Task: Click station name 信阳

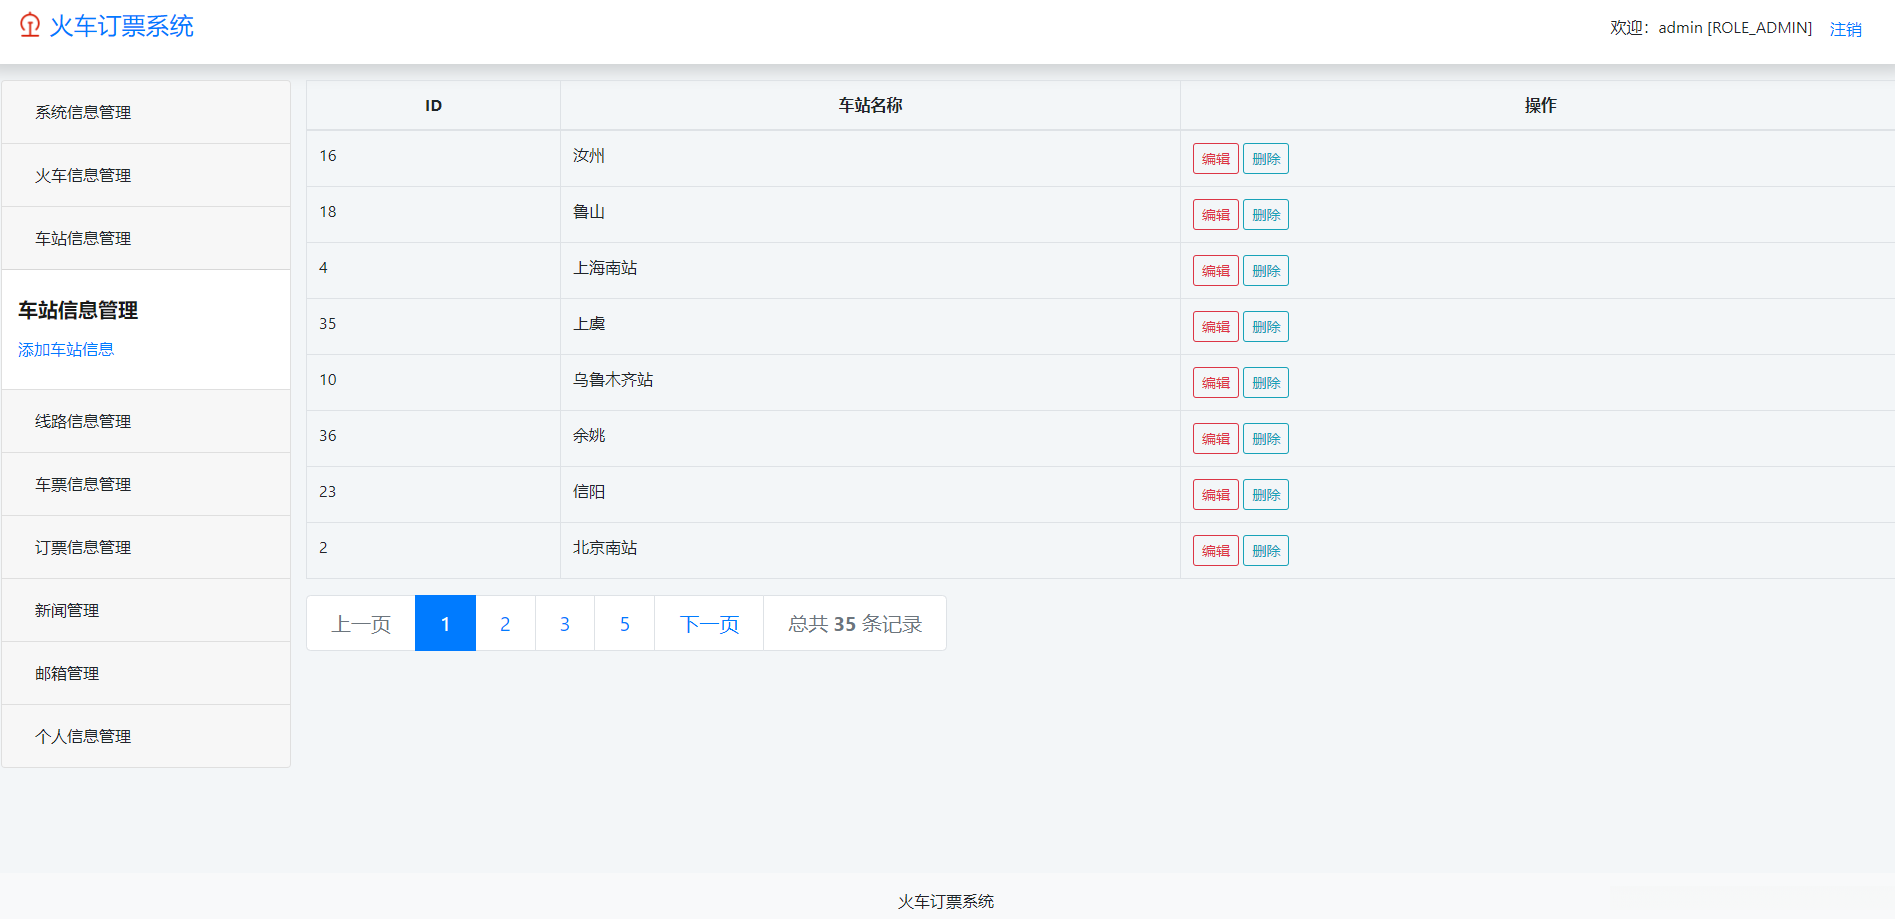Action: (x=589, y=492)
